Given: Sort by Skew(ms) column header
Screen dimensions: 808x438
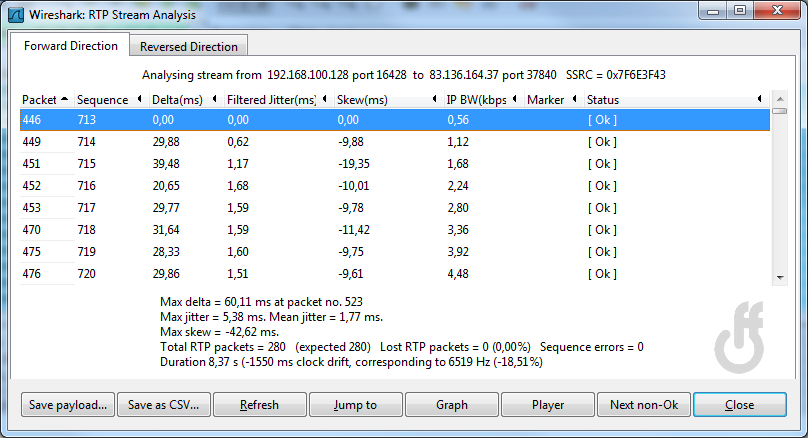Looking at the screenshot, I should pyautogui.click(x=387, y=99).
